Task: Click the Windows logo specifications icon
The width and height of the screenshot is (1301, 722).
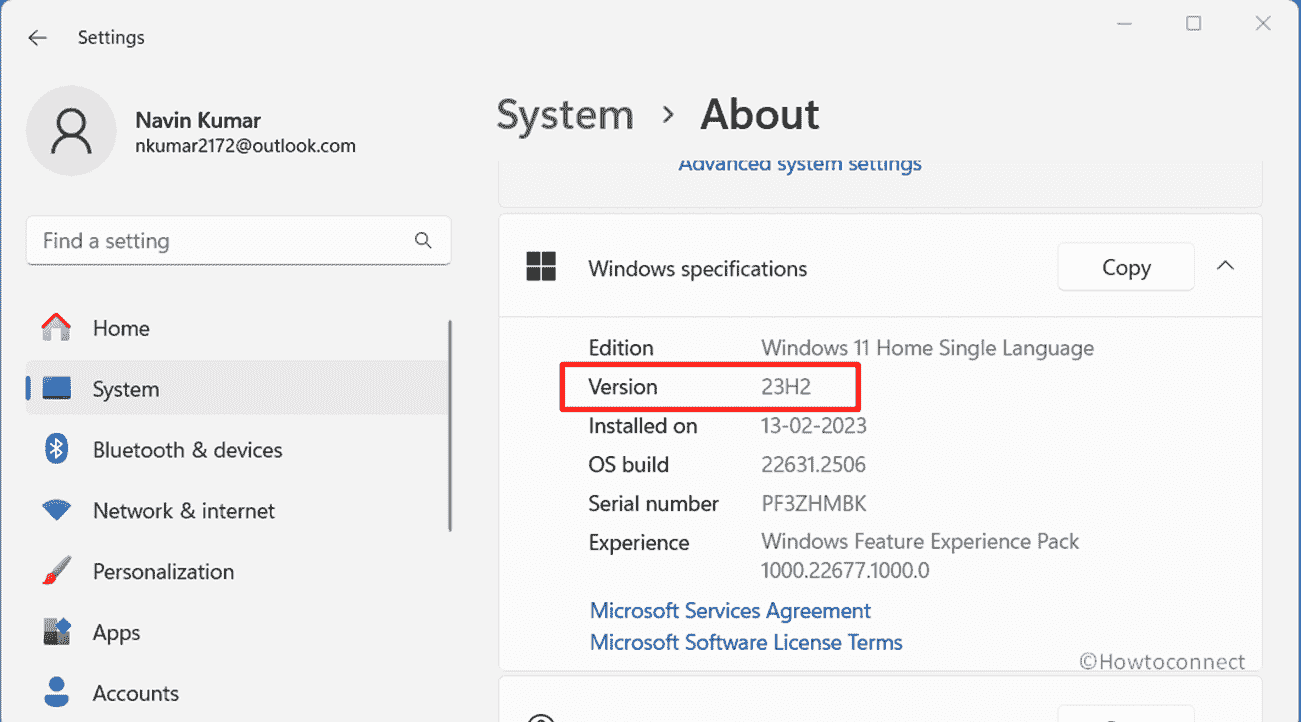Action: coord(541,267)
